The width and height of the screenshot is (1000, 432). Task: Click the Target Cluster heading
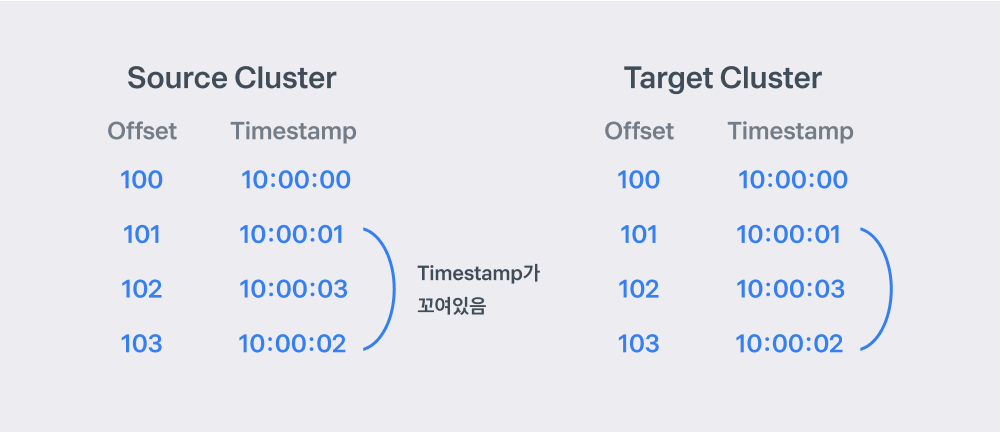pos(723,78)
